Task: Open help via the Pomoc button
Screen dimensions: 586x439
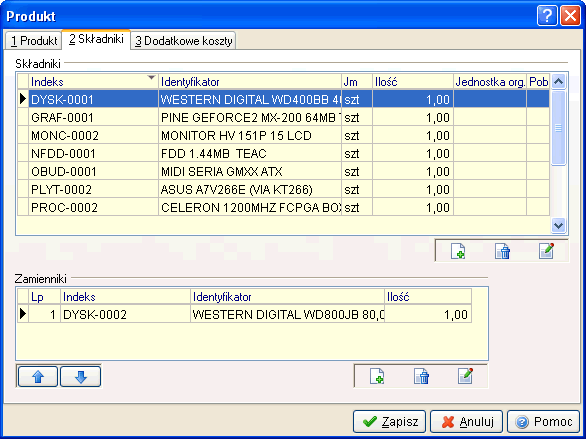Action: pyautogui.click(x=543, y=421)
